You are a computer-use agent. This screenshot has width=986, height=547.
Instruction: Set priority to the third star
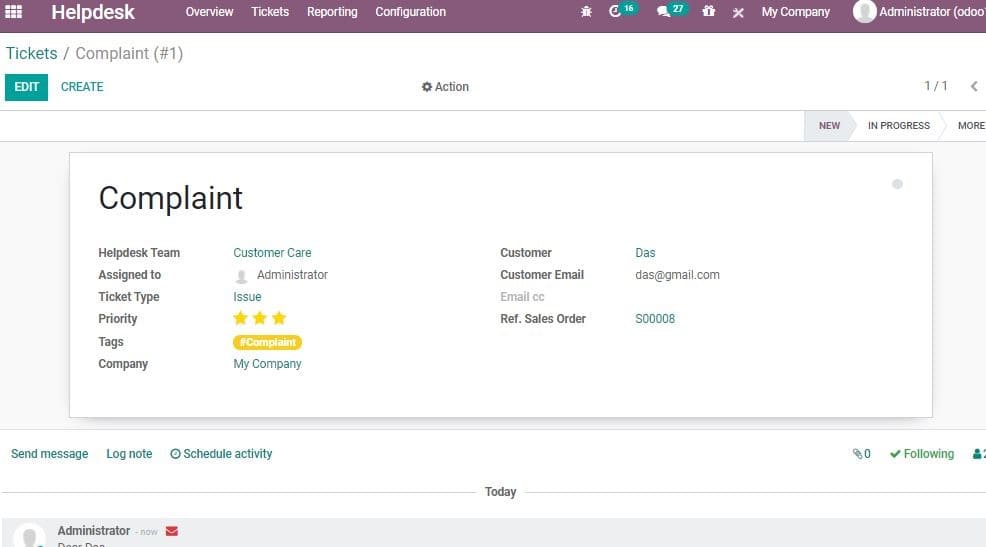[279, 319]
